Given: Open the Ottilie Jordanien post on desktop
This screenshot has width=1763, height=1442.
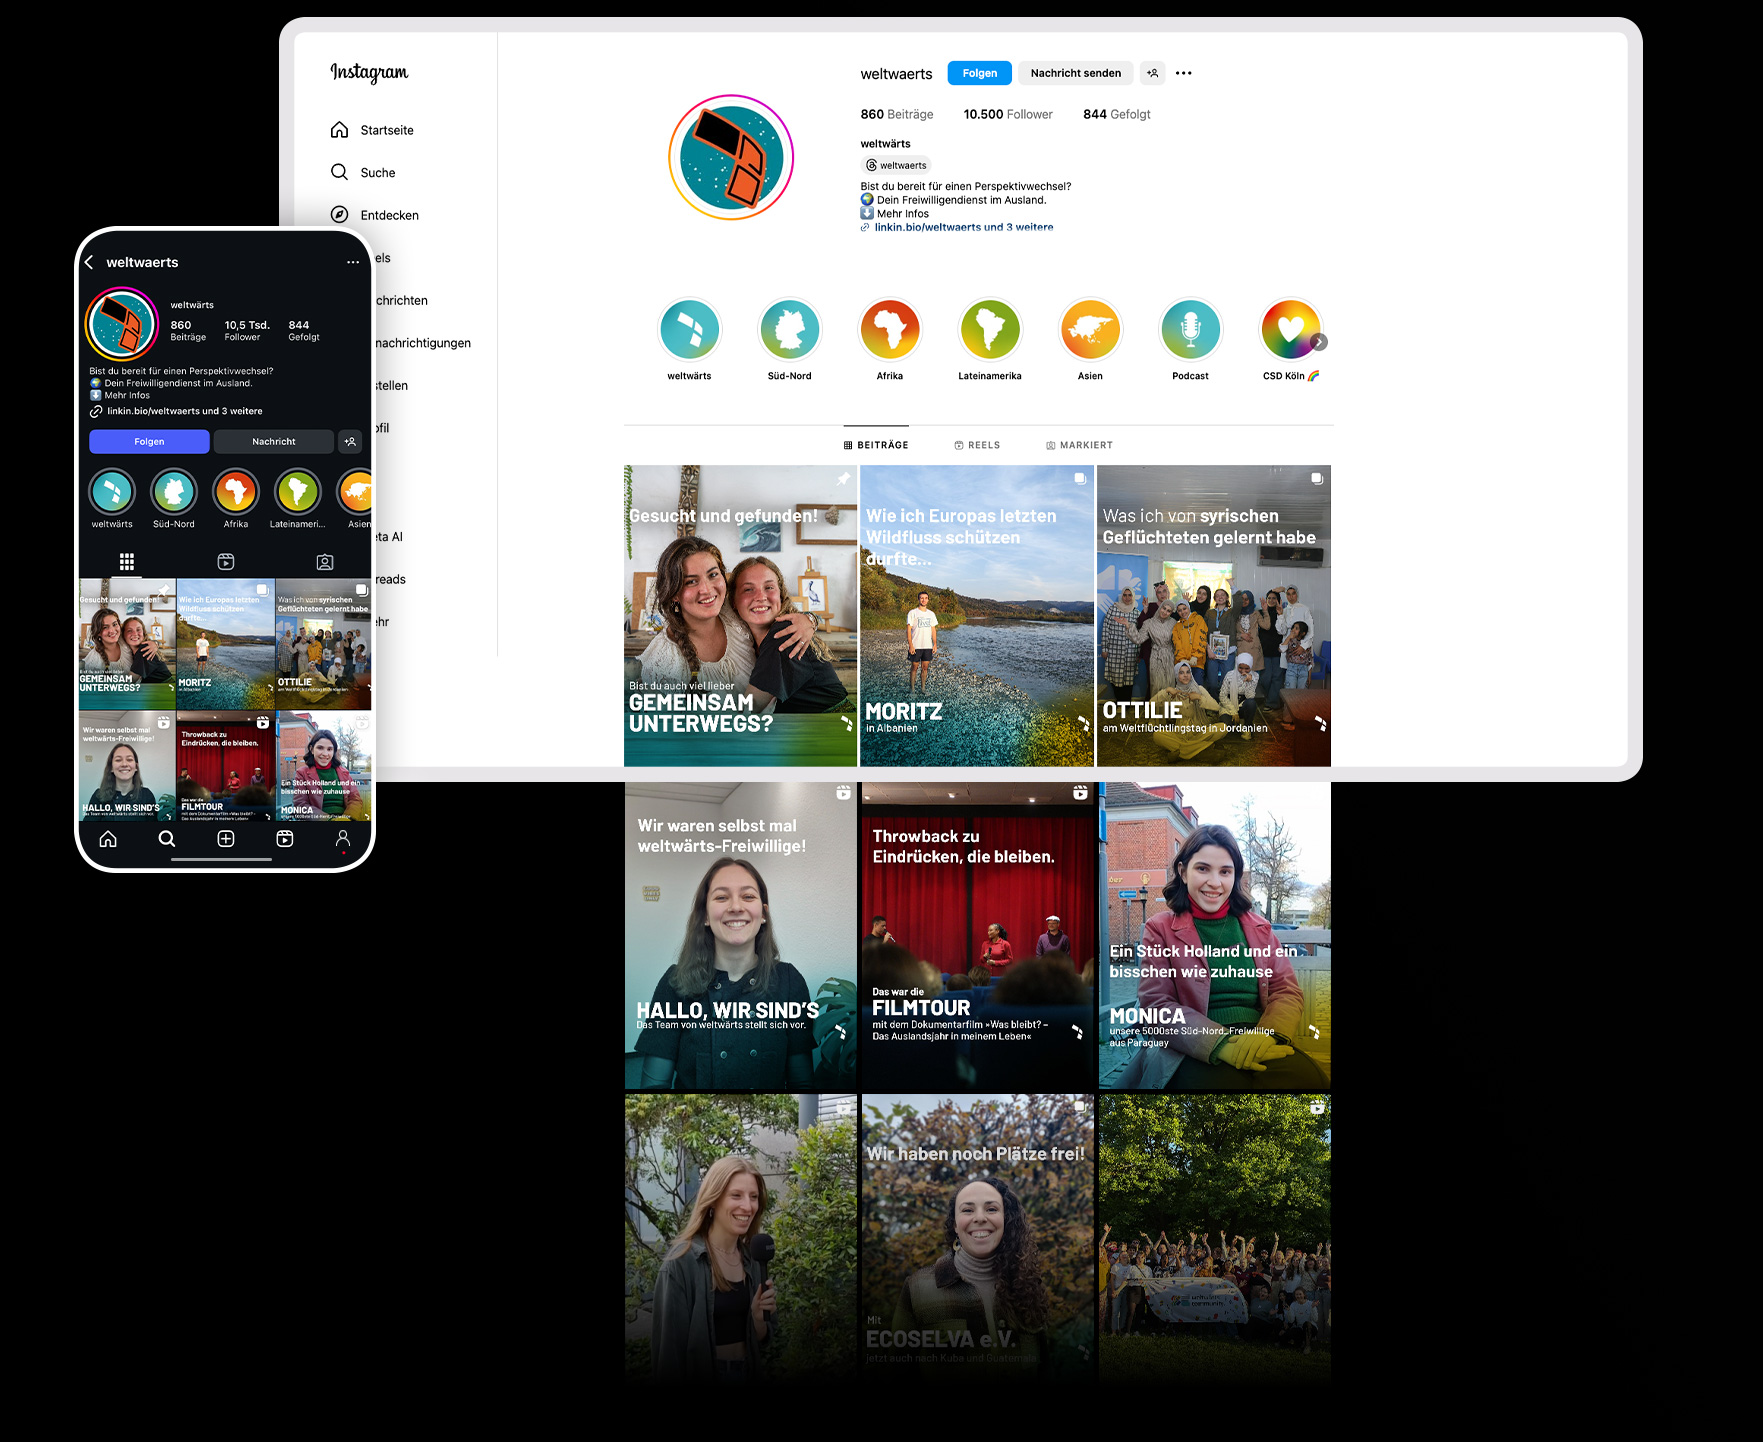Looking at the screenshot, I should tap(1214, 616).
